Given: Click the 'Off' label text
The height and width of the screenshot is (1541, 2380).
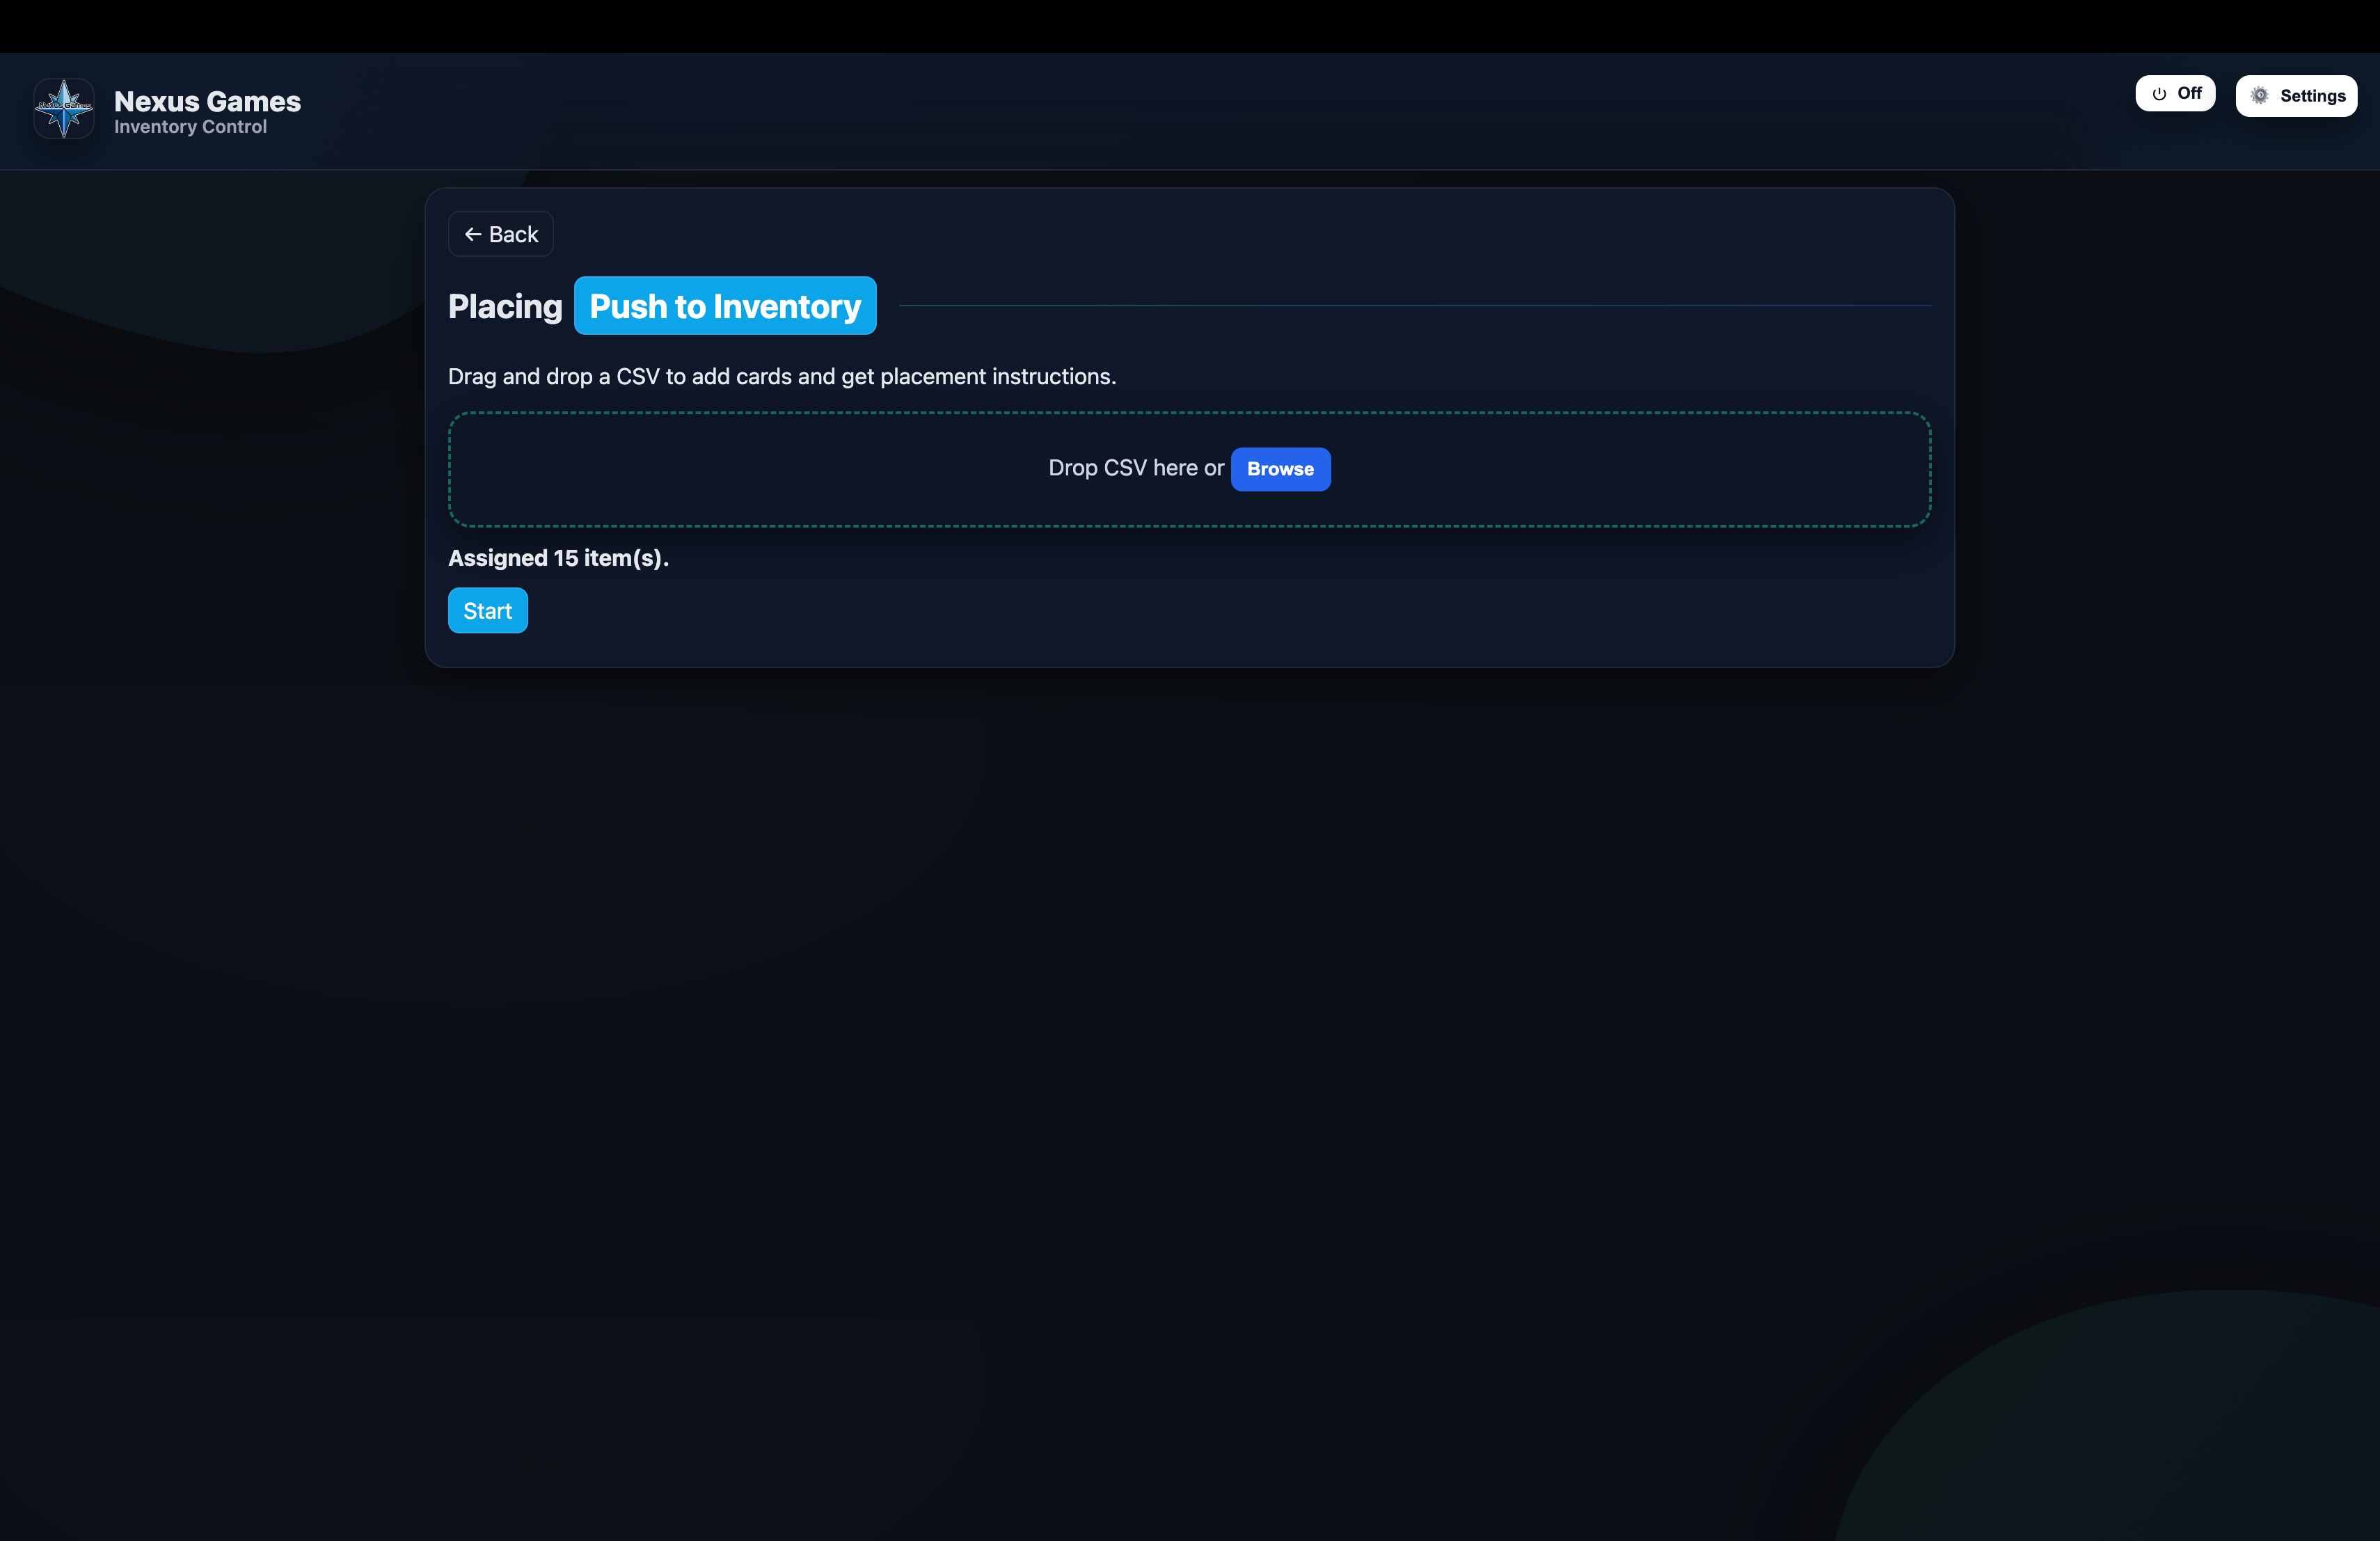Looking at the screenshot, I should coord(2189,93).
